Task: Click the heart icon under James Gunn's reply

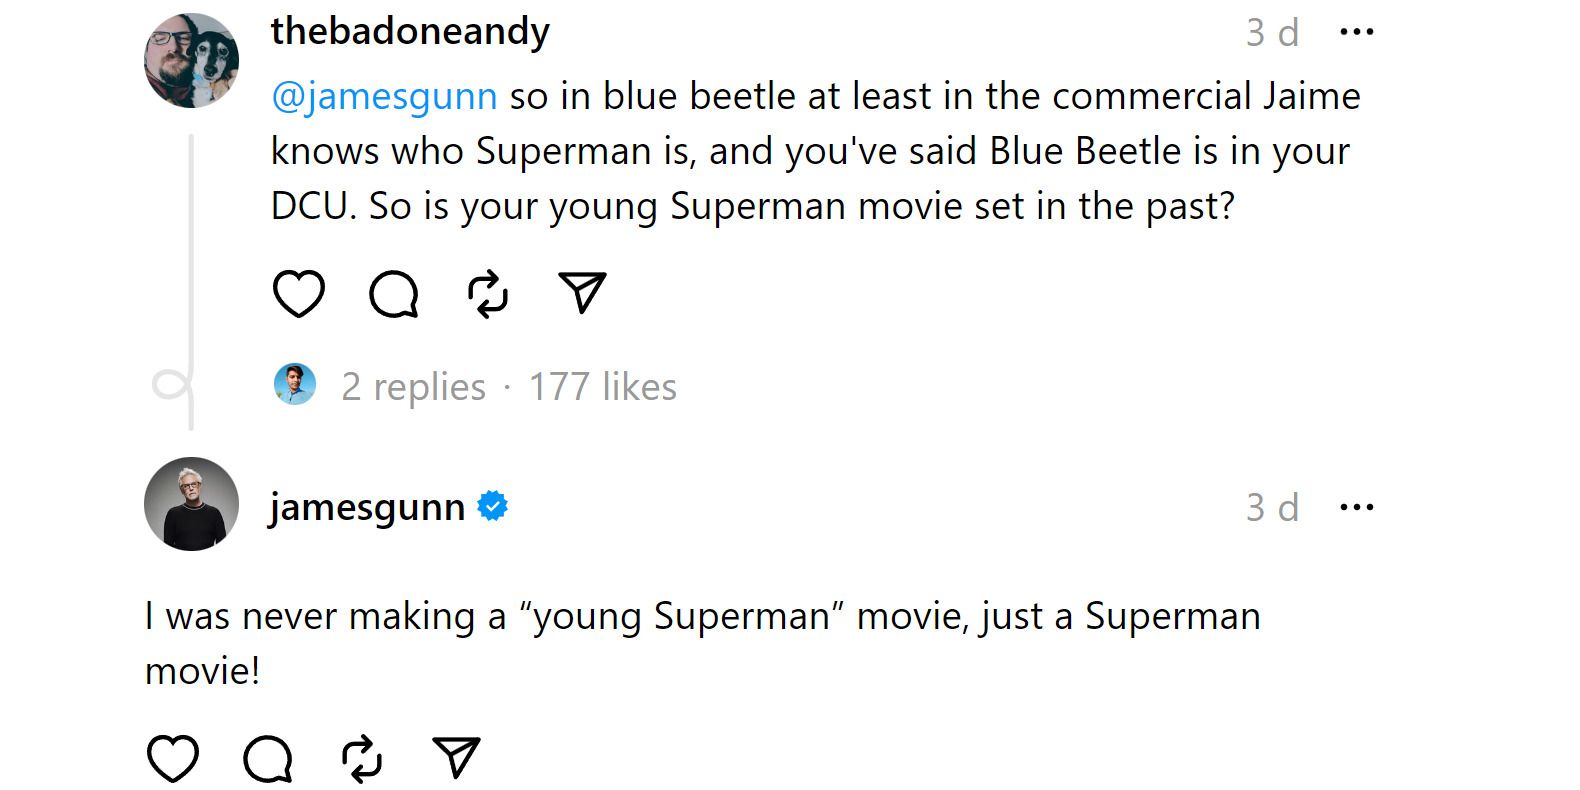Action: pyautogui.click(x=172, y=757)
